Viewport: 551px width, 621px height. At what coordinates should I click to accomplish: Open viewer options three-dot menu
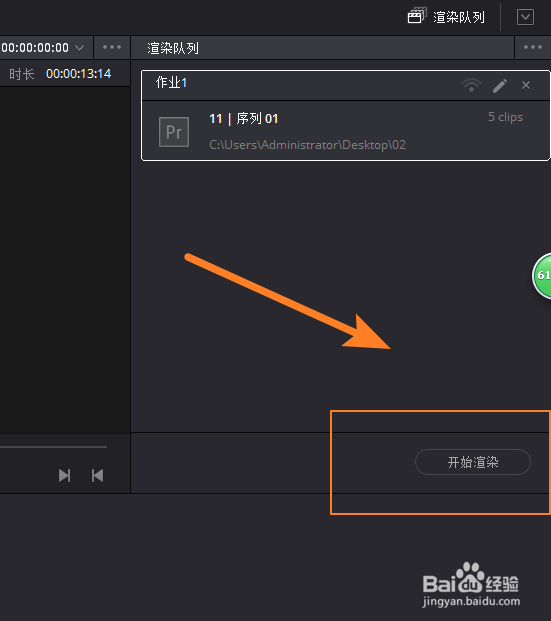click(112, 47)
